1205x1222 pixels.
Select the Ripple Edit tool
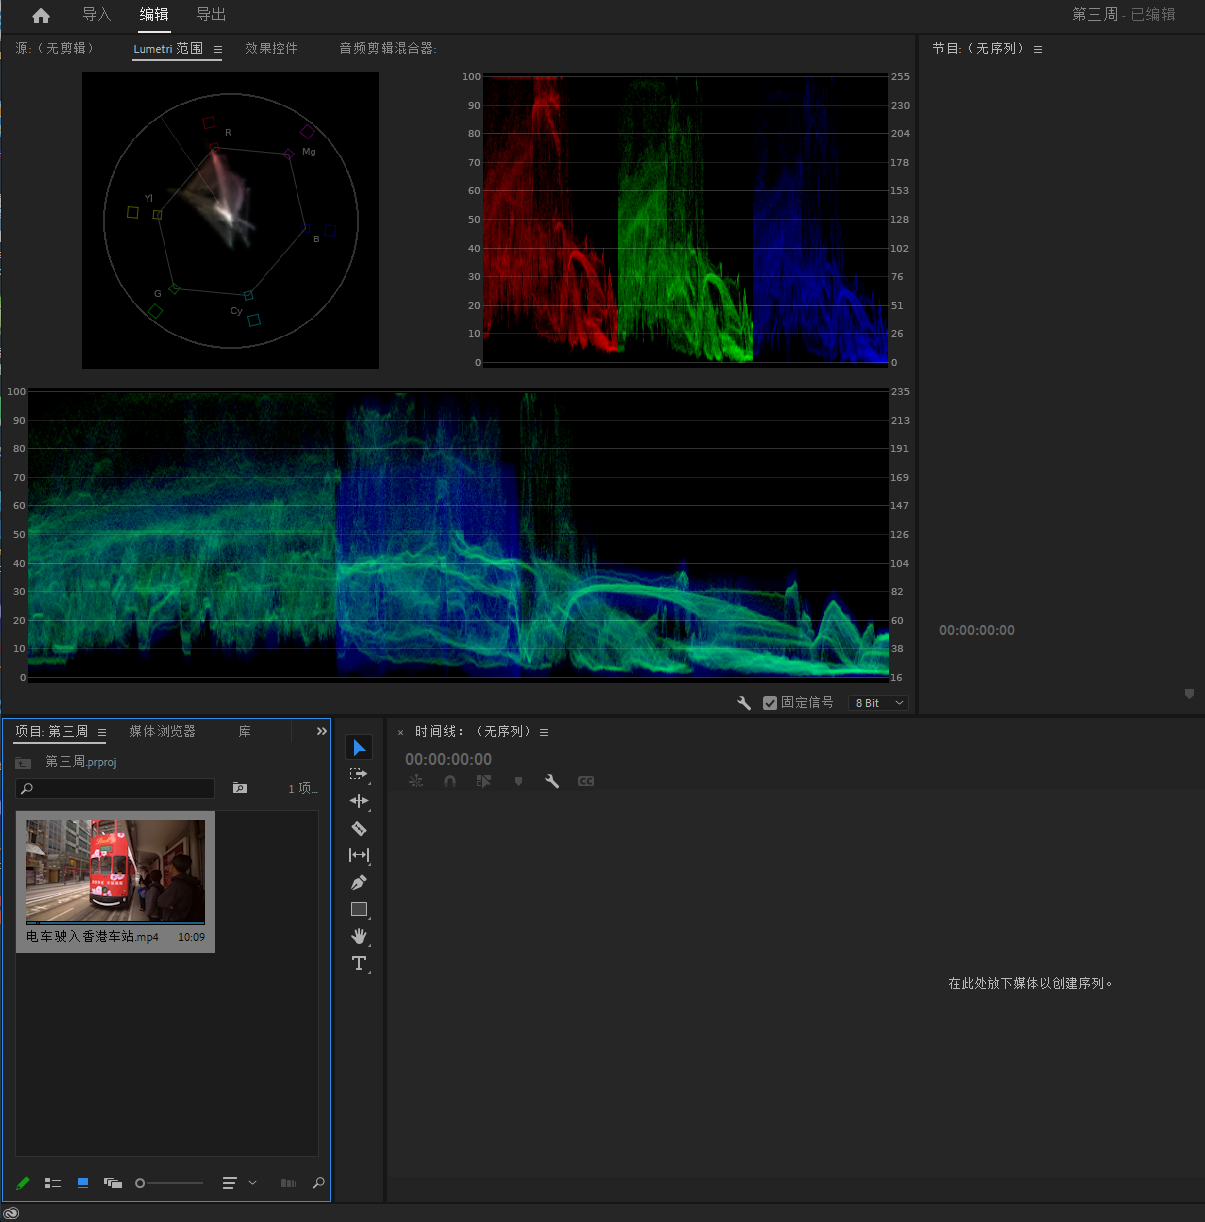(359, 801)
